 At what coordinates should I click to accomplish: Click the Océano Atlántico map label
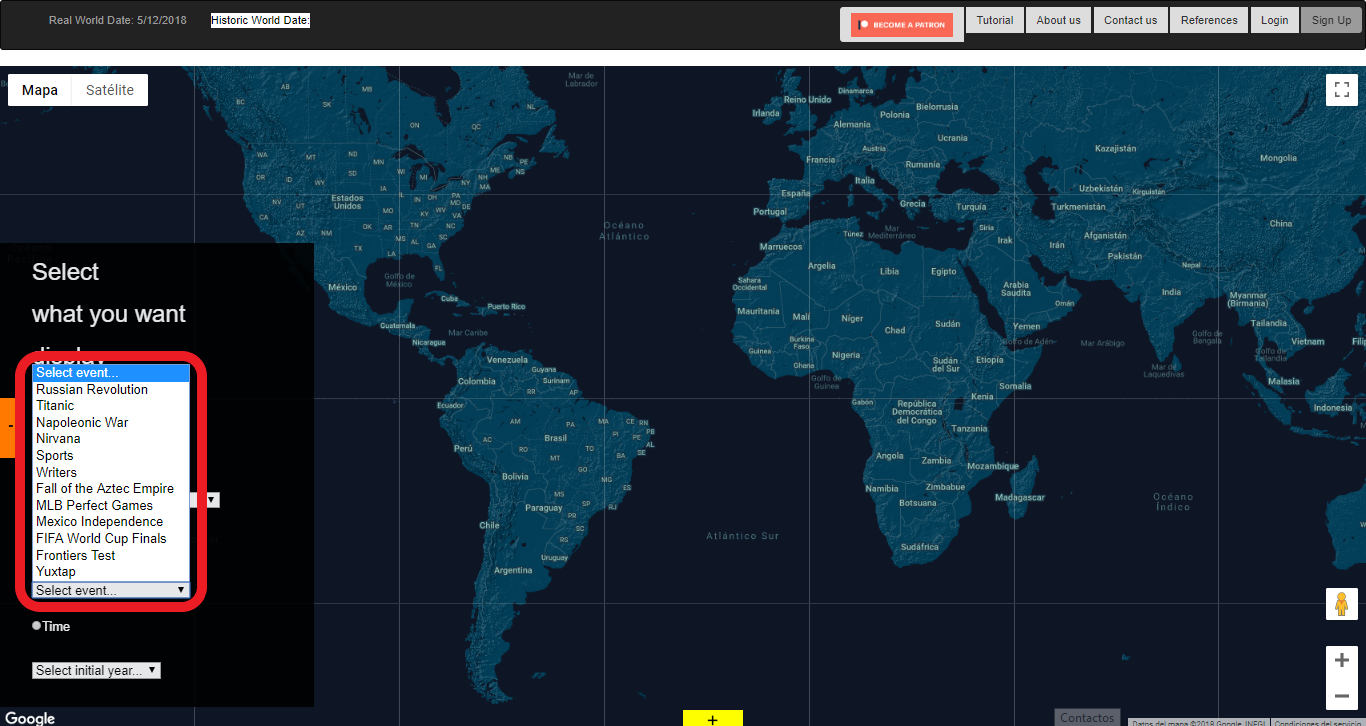point(624,231)
